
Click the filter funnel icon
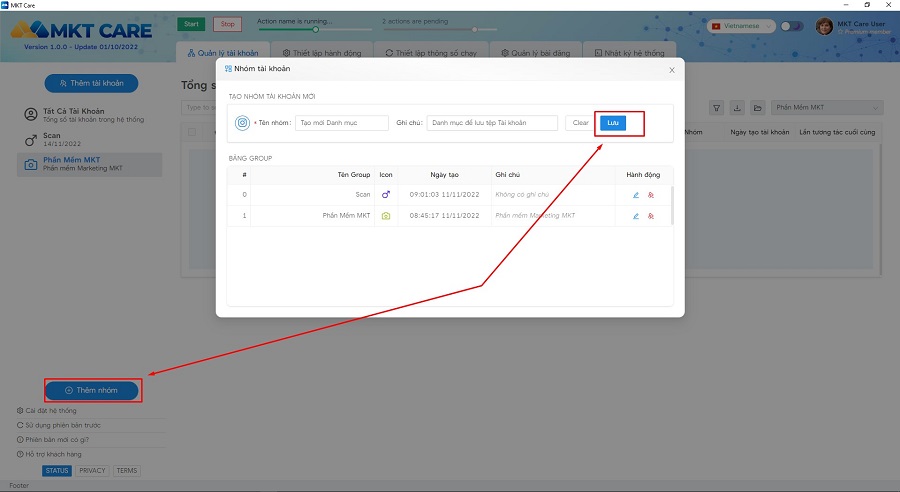pos(717,108)
